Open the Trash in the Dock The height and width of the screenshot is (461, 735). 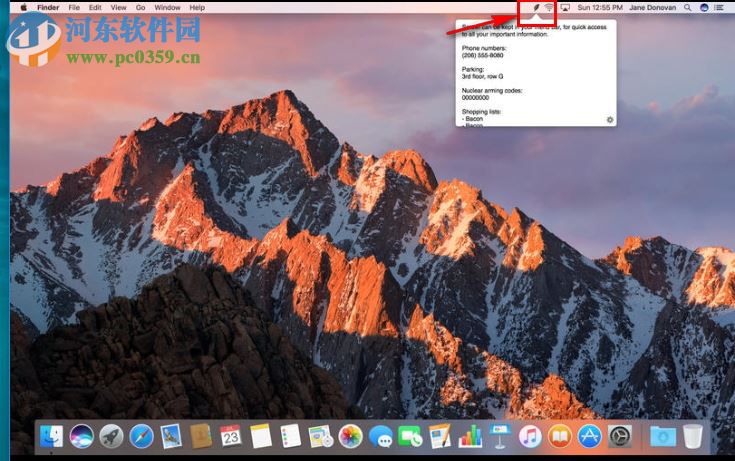pos(693,436)
